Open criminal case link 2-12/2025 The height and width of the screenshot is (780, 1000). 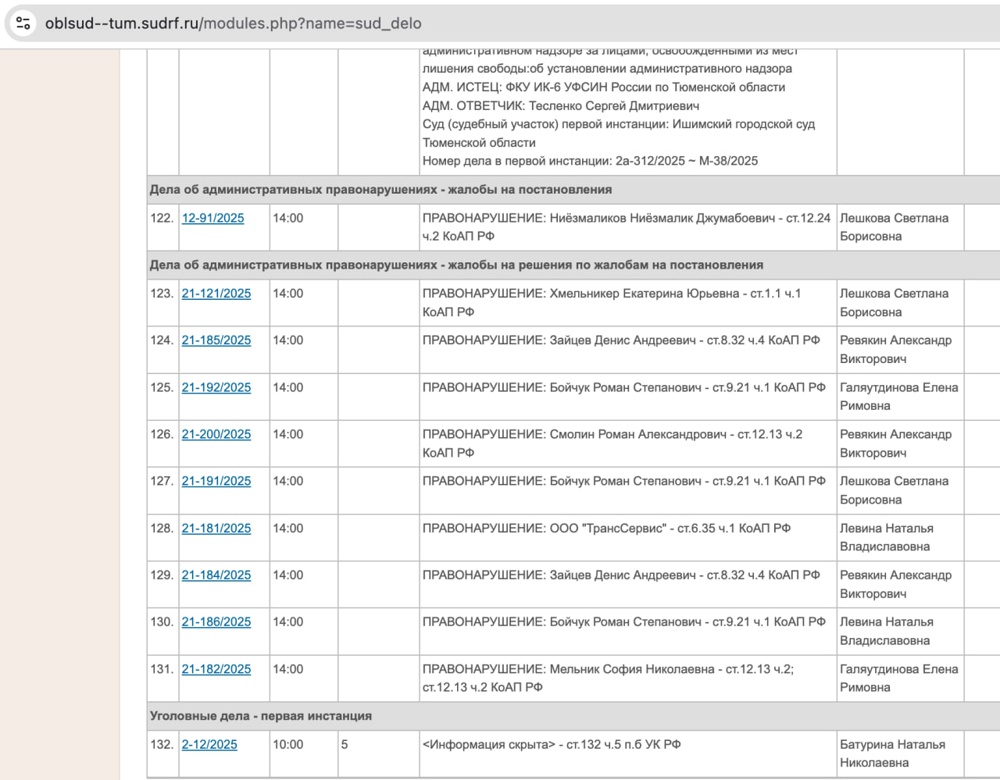click(209, 744)
